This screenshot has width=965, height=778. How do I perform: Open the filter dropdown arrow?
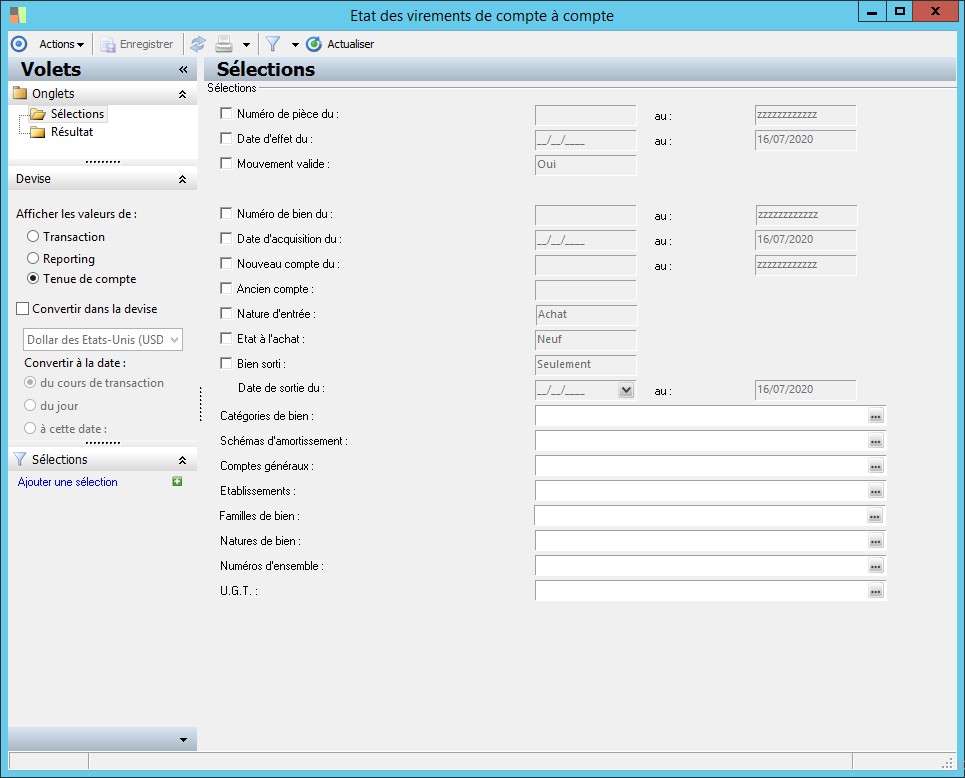(295, 44)
